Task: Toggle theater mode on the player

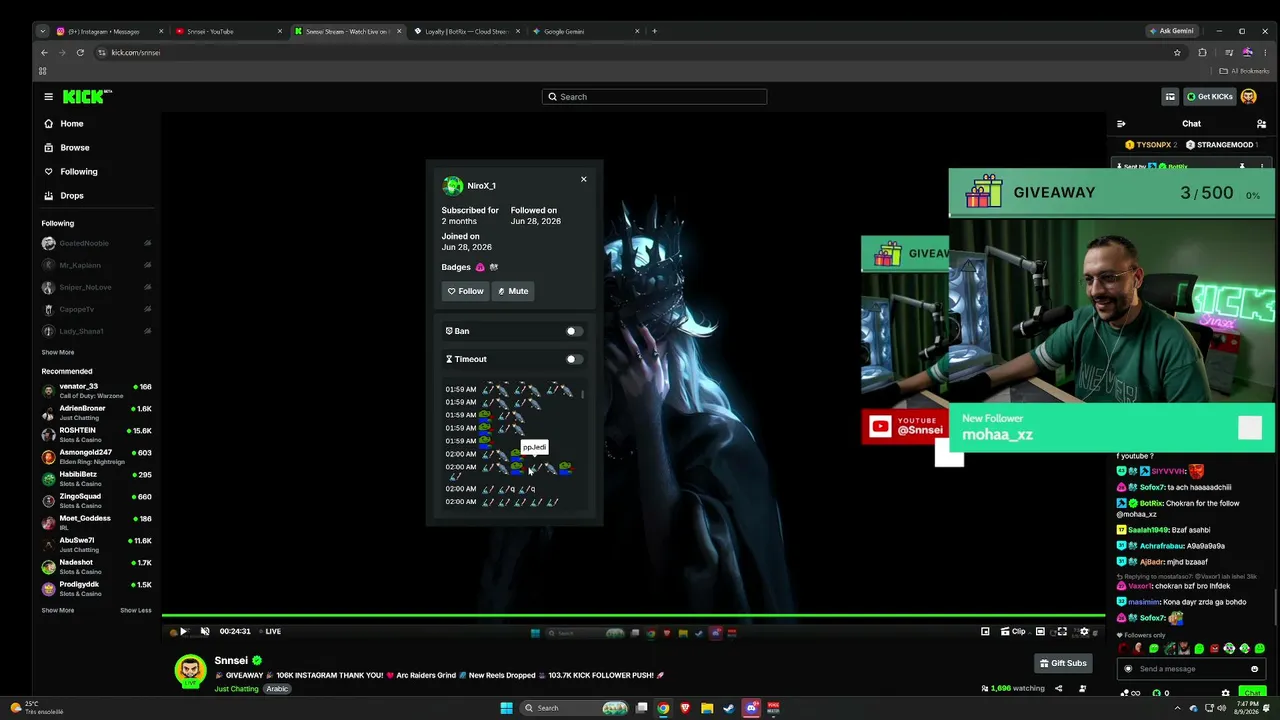Action: click(x=1040, y=631)
